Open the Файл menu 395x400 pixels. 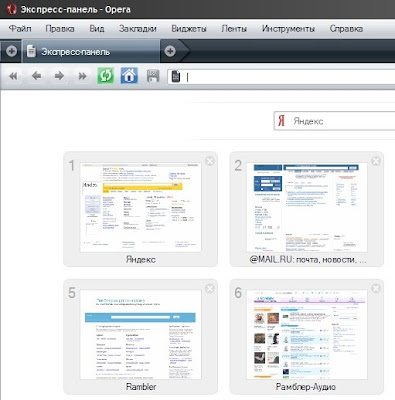coord(20,29)
